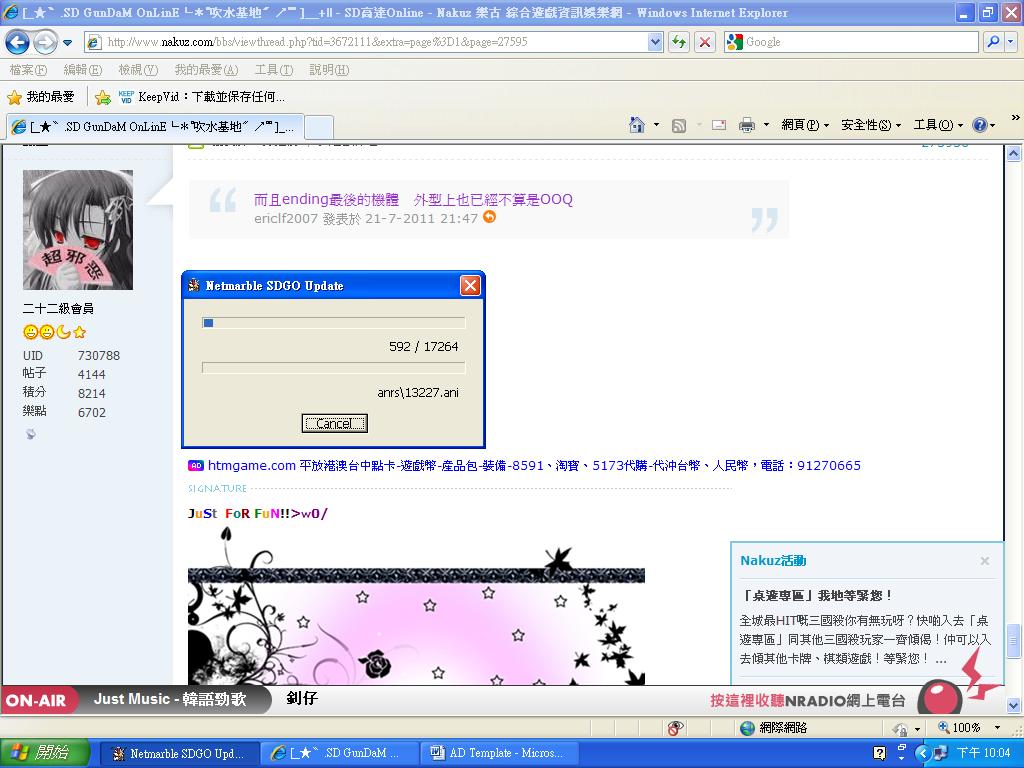Click the network computers tray icon
This screenshot has height=768, width=1024.
click(940, 754)
